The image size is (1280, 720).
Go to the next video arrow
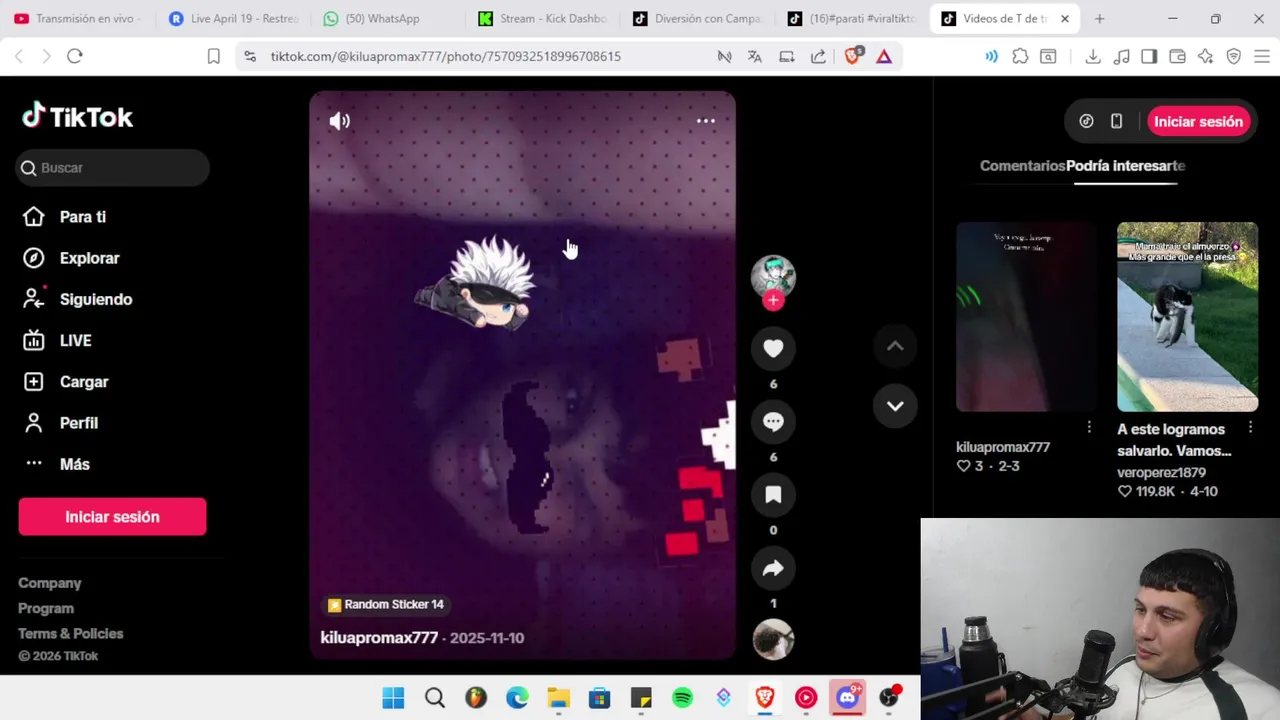pos(895,406)
